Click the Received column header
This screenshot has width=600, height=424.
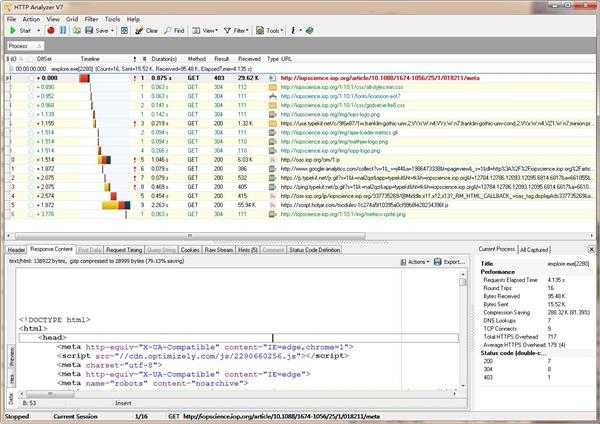point(249,59)
